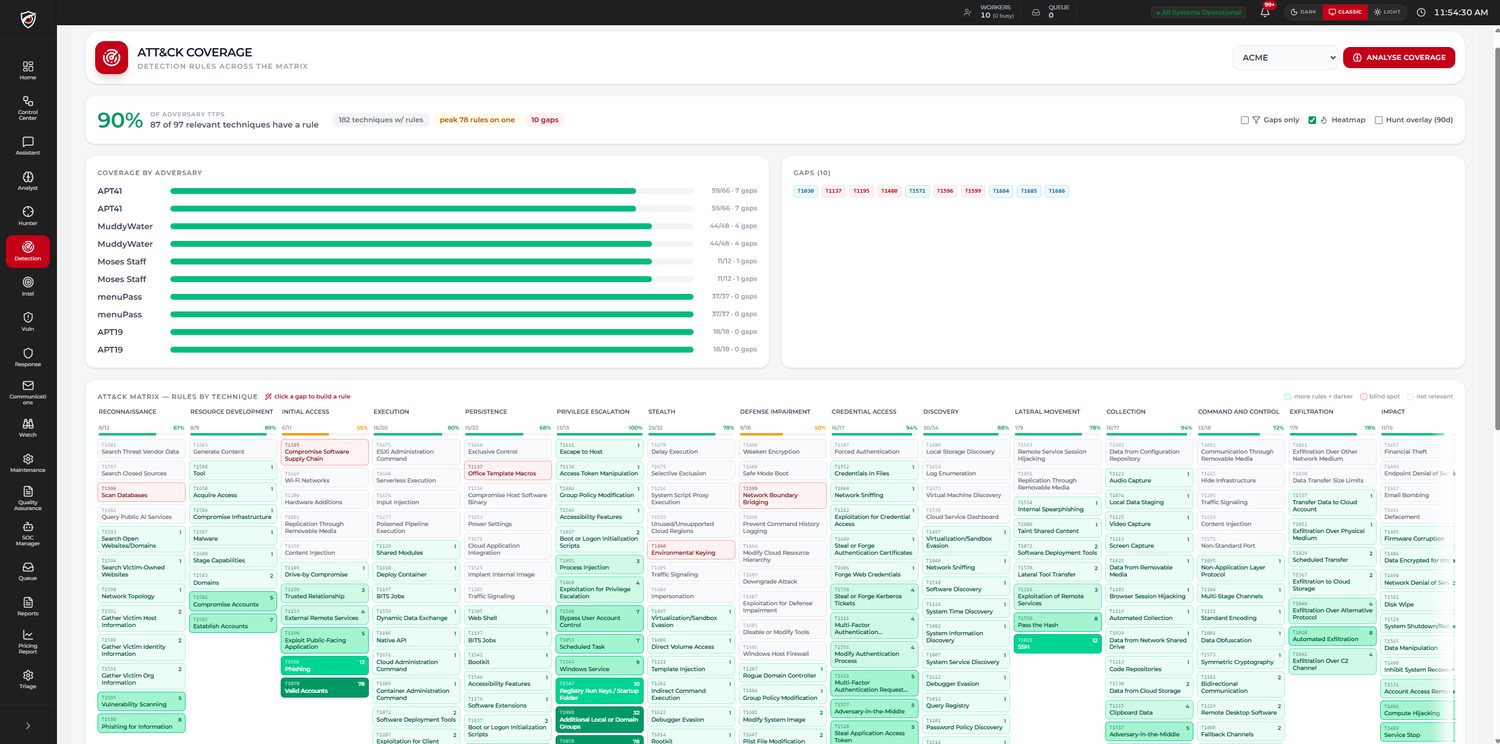Click gap chip T1137
The width and height of the screenshot is (1500, 744).
833,190
